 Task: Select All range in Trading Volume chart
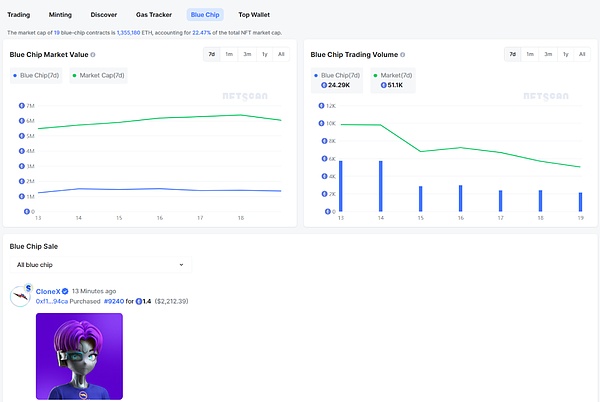582,54
